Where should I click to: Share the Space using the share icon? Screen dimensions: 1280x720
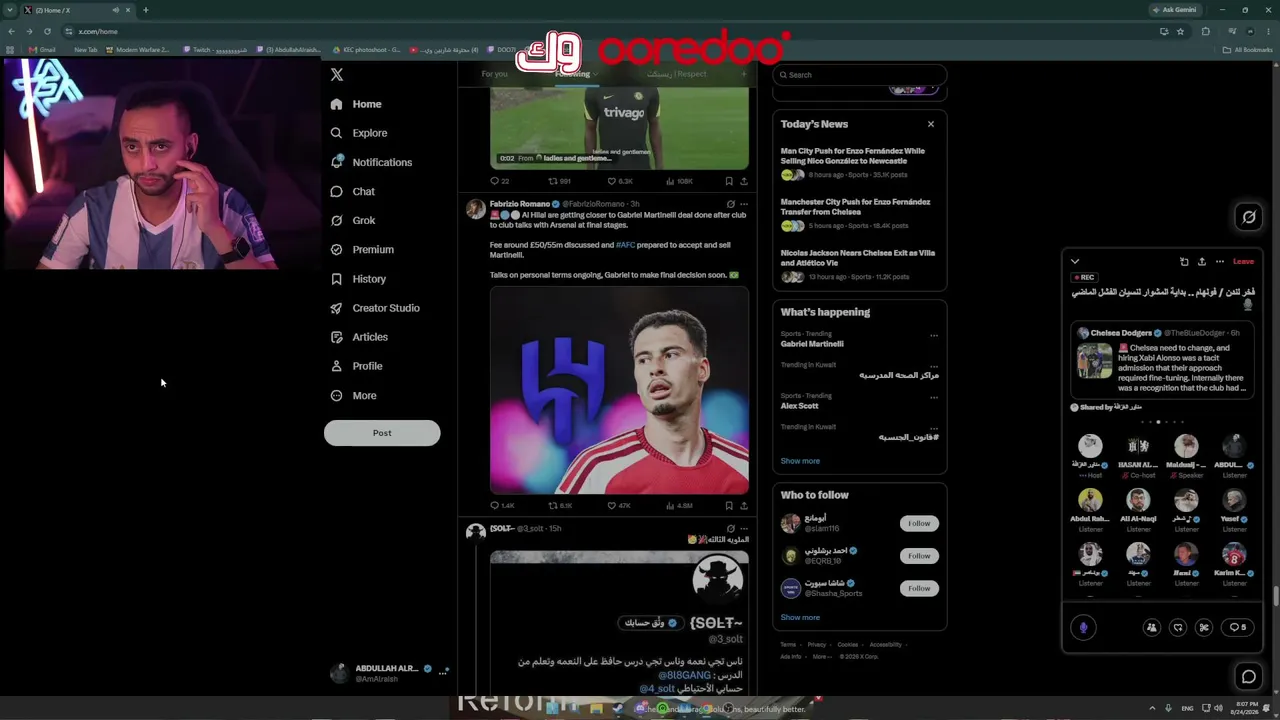[x=1202, y=262]
